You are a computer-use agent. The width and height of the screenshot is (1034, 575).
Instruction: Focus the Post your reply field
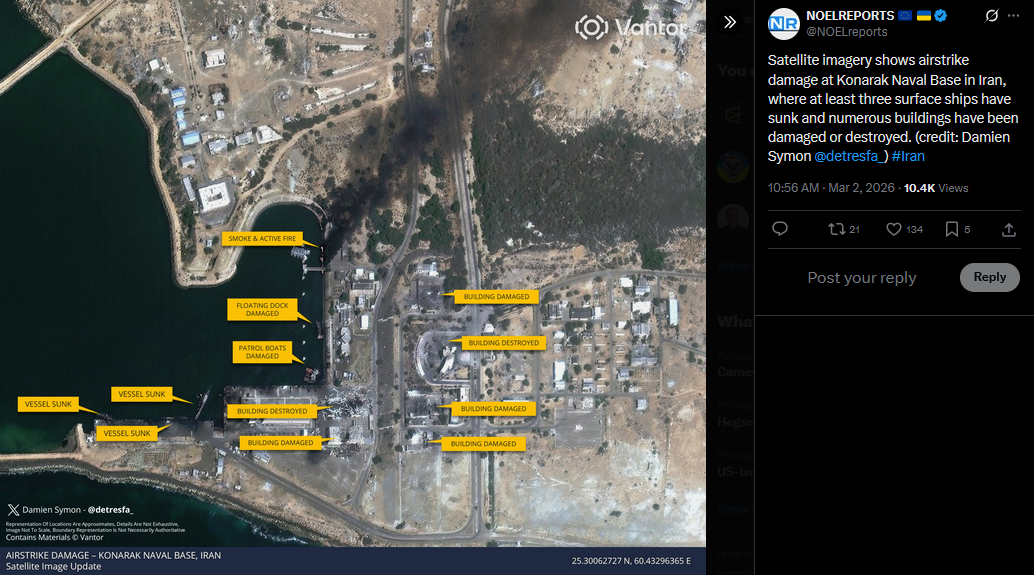pyautogui.click(x=861, y=278)
